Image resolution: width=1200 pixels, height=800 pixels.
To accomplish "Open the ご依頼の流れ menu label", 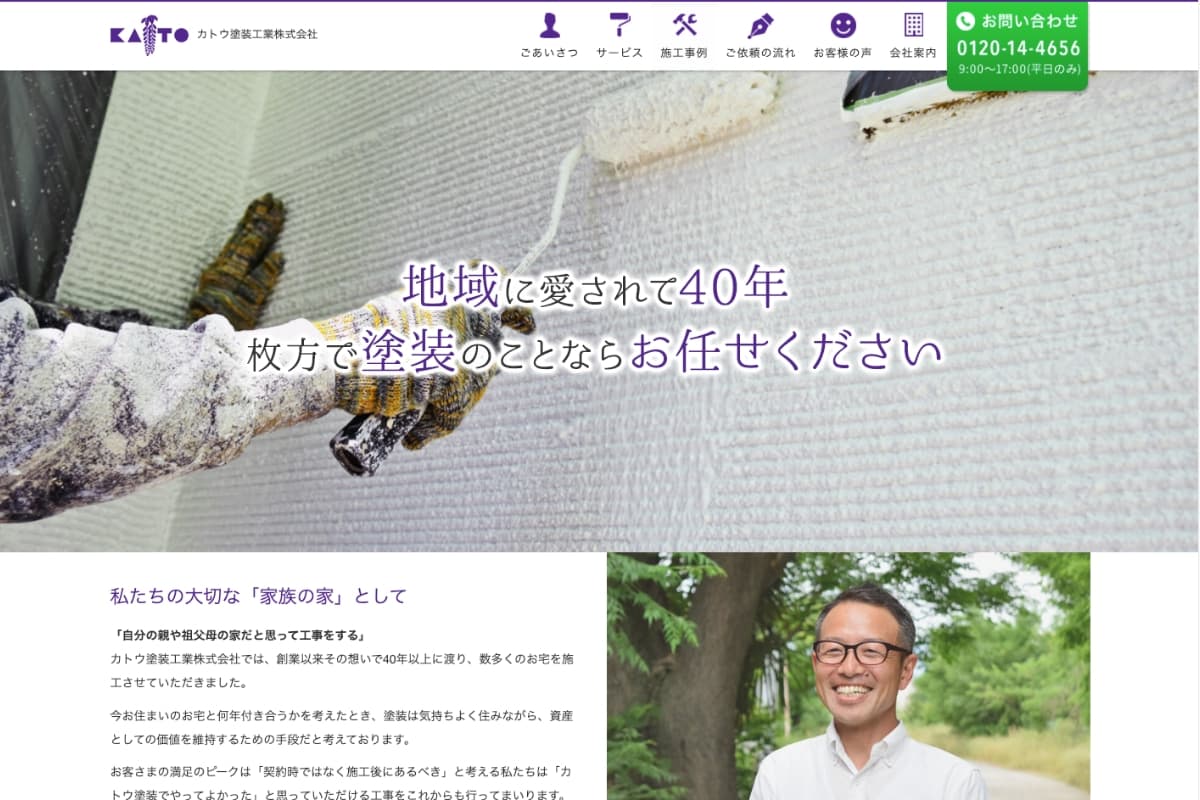I will point(760,53).
